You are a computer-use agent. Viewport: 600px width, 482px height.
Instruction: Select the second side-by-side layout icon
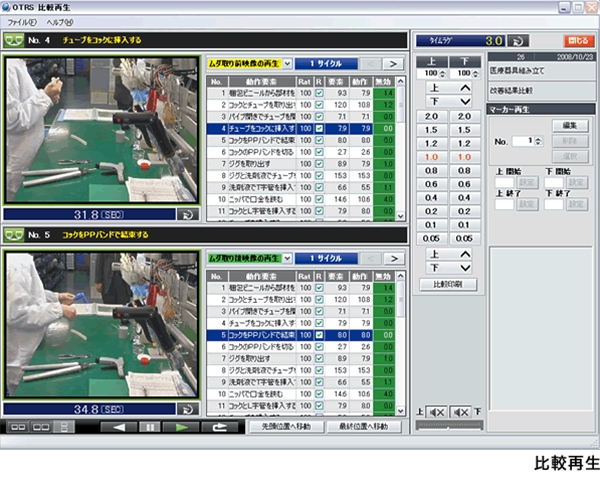pos(41,427)
